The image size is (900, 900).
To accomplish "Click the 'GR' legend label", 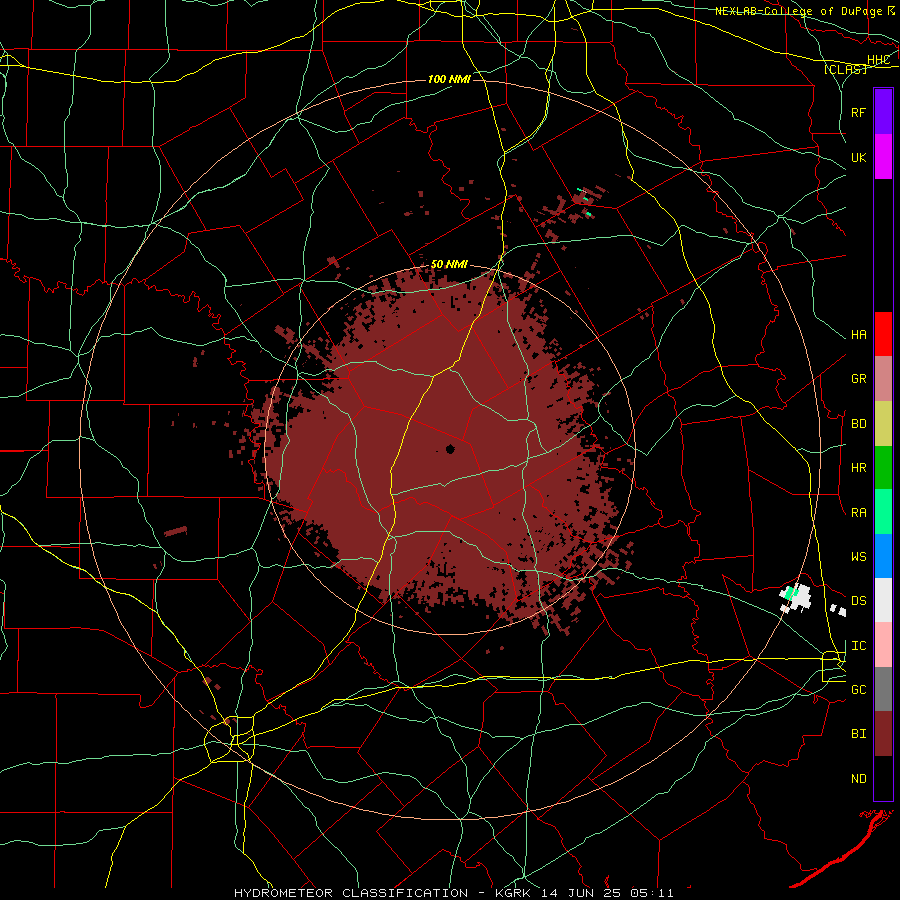I will click(x=859, y=379).
